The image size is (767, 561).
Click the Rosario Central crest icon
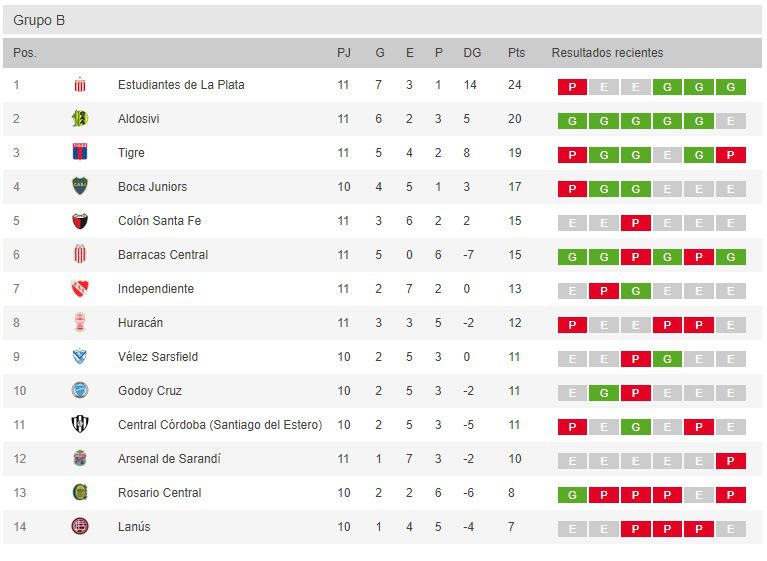(80, 493)
